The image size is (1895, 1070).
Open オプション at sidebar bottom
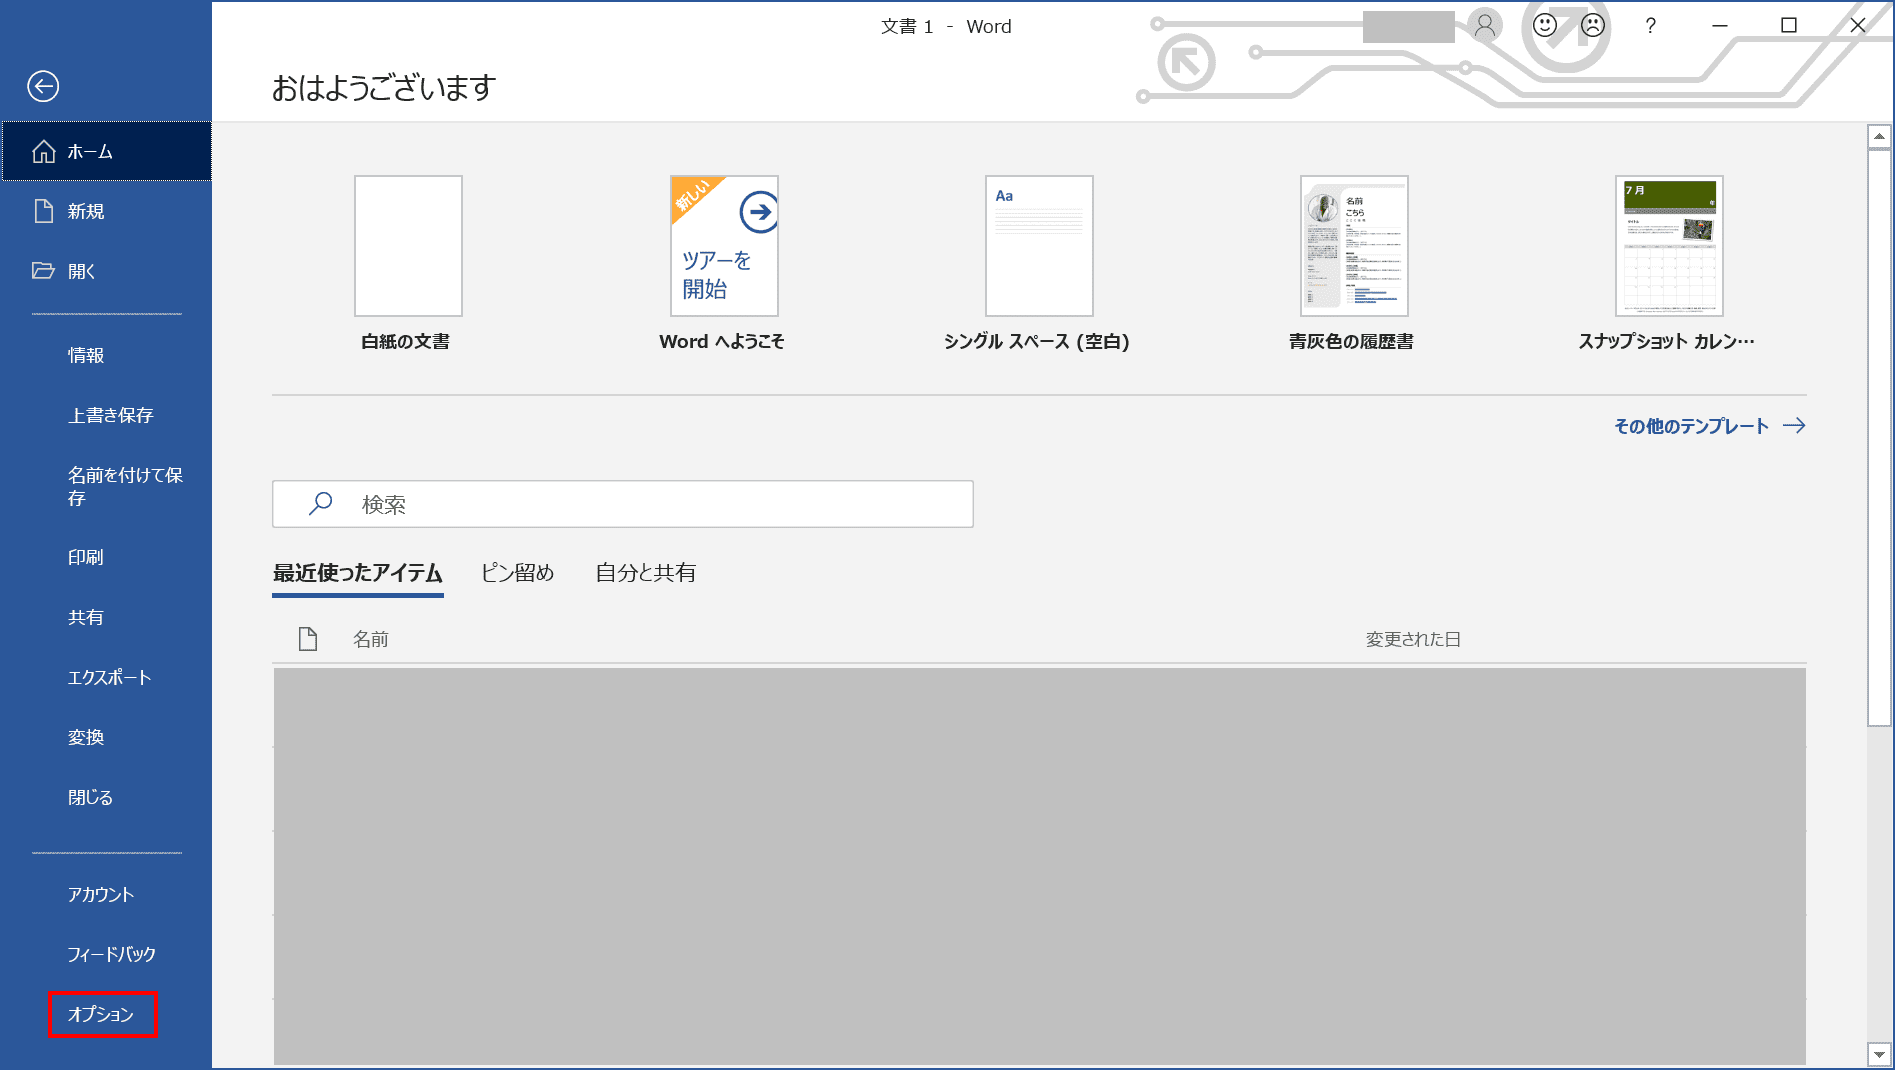(102, 1014)
